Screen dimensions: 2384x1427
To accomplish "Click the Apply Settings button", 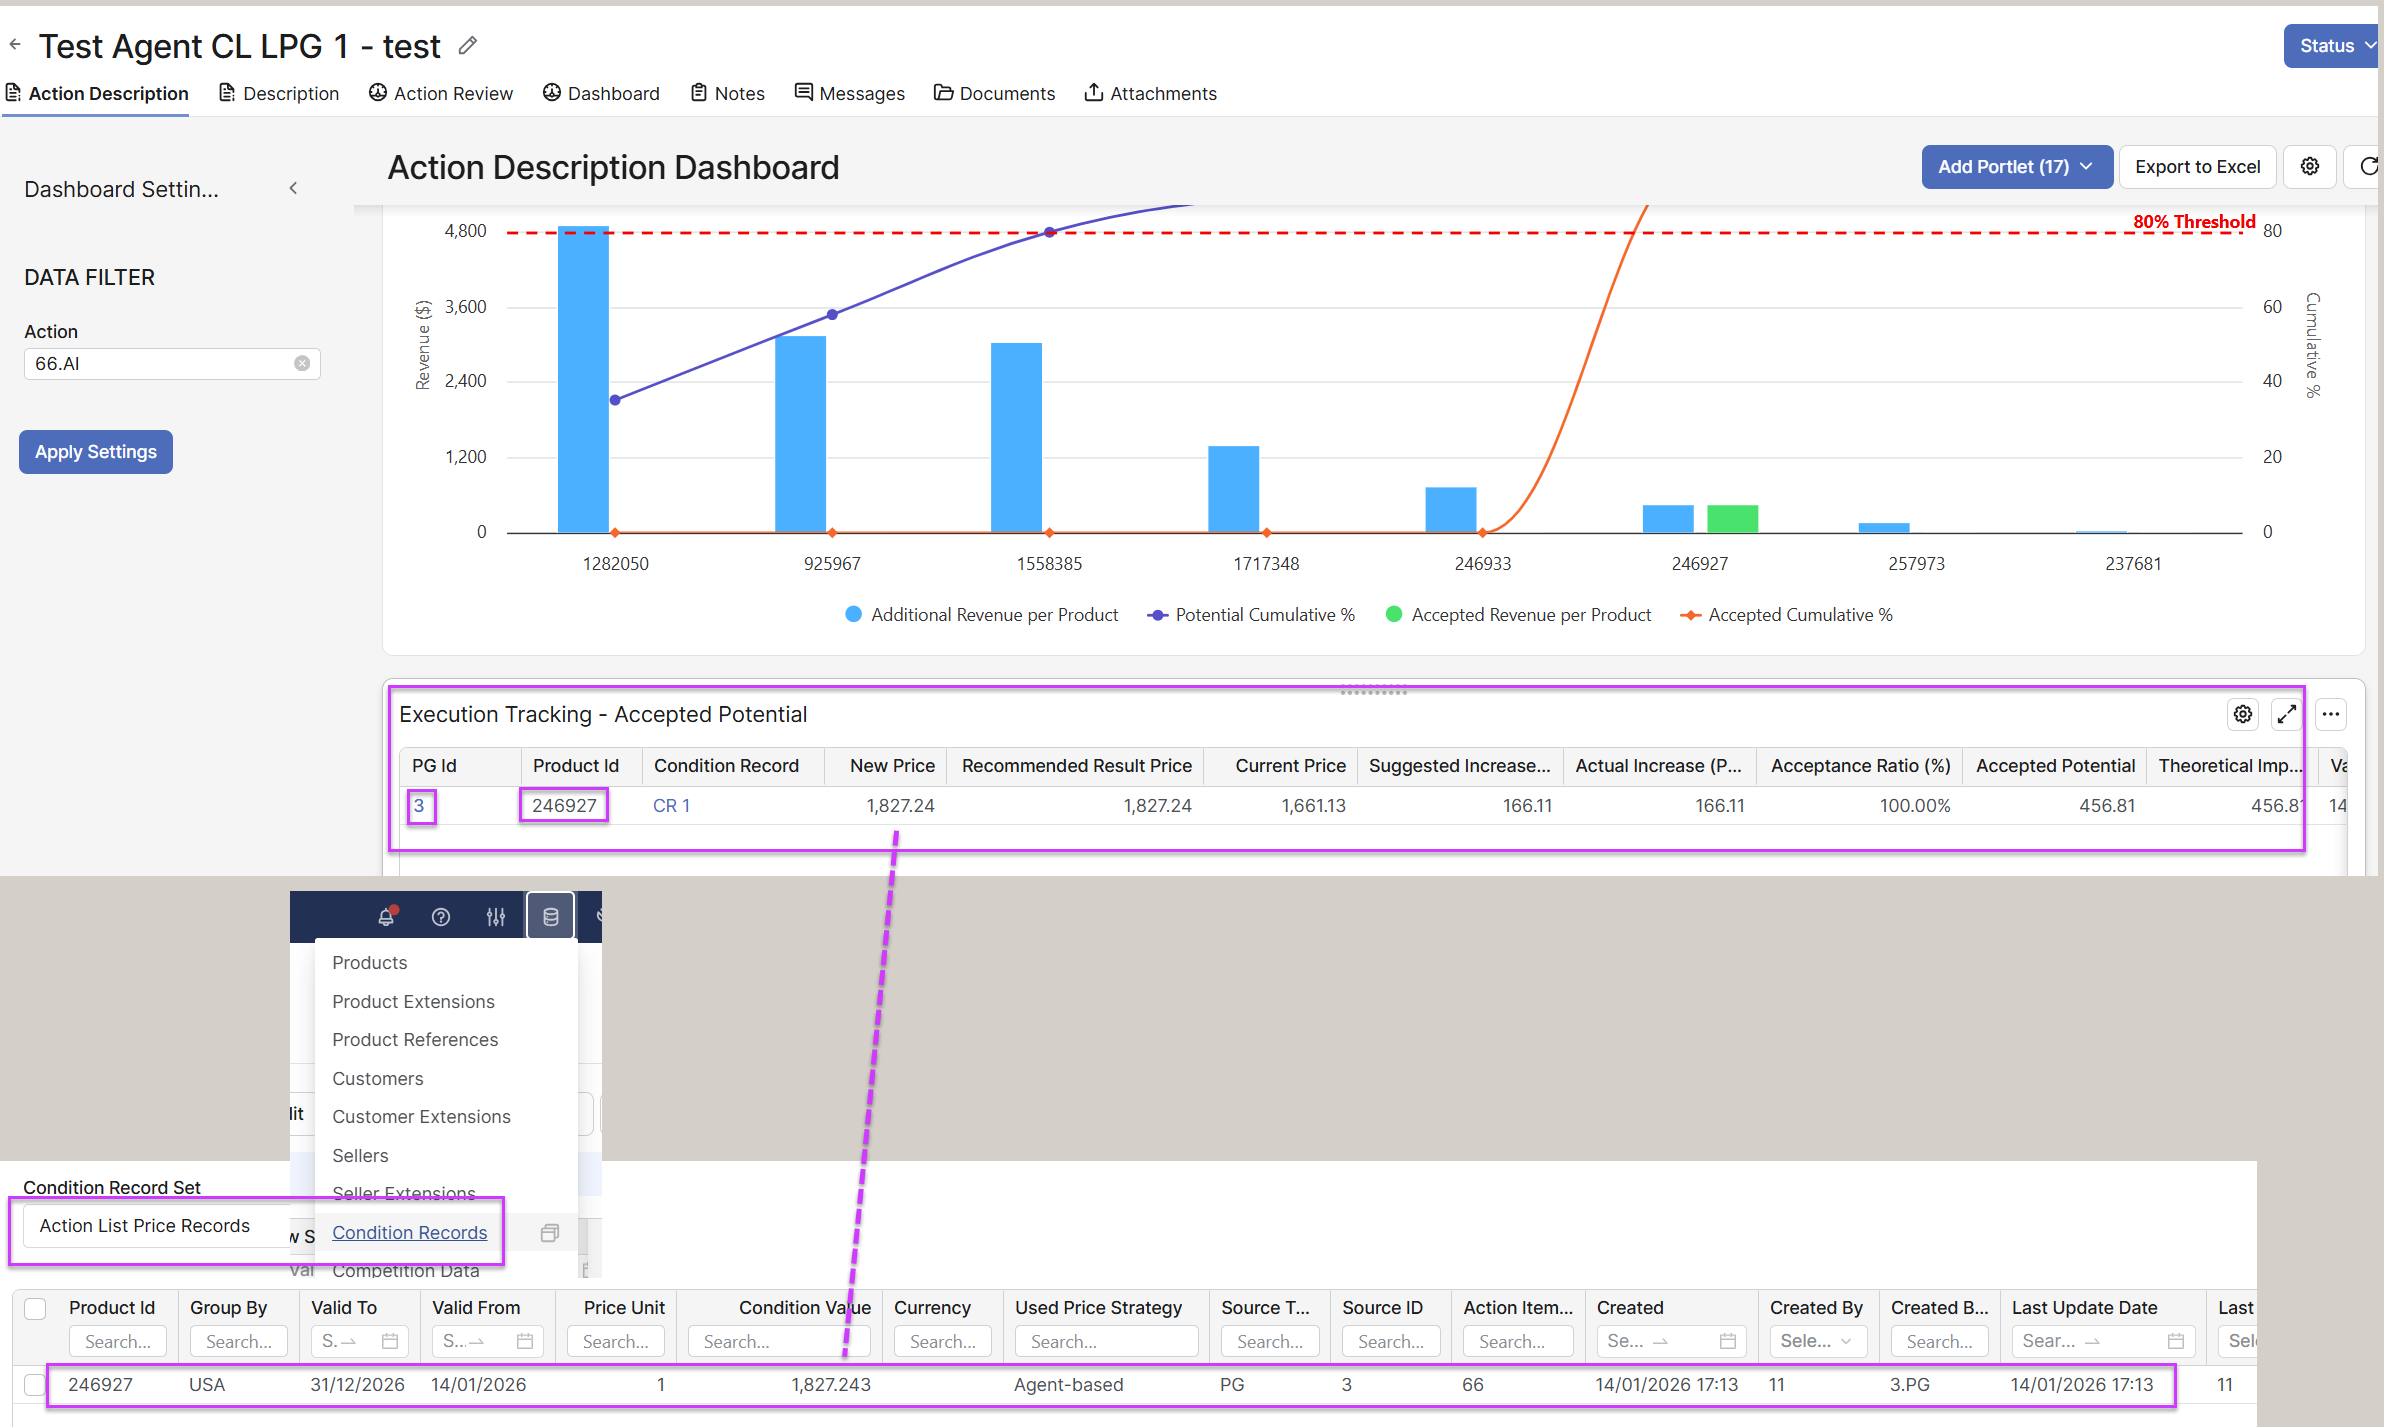I will click(x=96, y=452).
